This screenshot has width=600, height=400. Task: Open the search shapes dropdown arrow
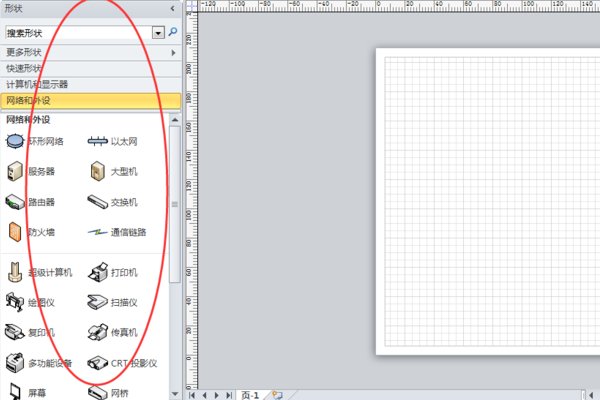(x=158, y=33)
